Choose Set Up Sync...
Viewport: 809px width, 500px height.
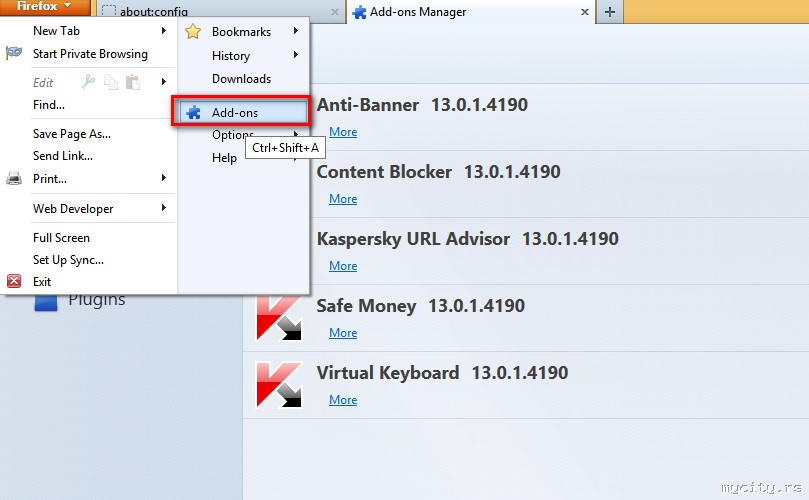coord(68,260)
